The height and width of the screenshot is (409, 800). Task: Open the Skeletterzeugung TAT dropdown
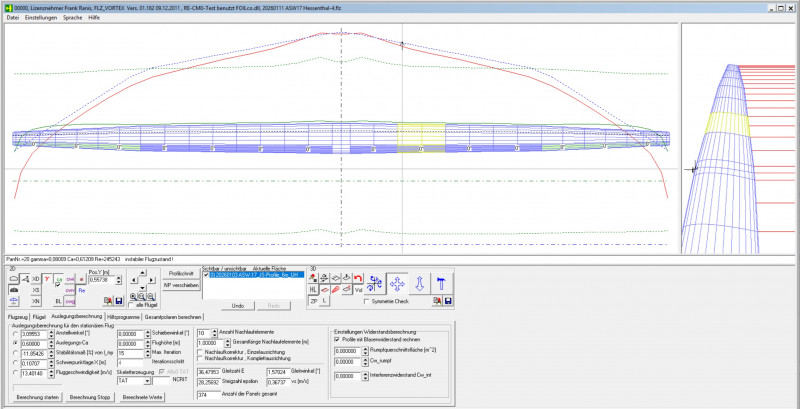pyautogui.click(x=149, y=380)
